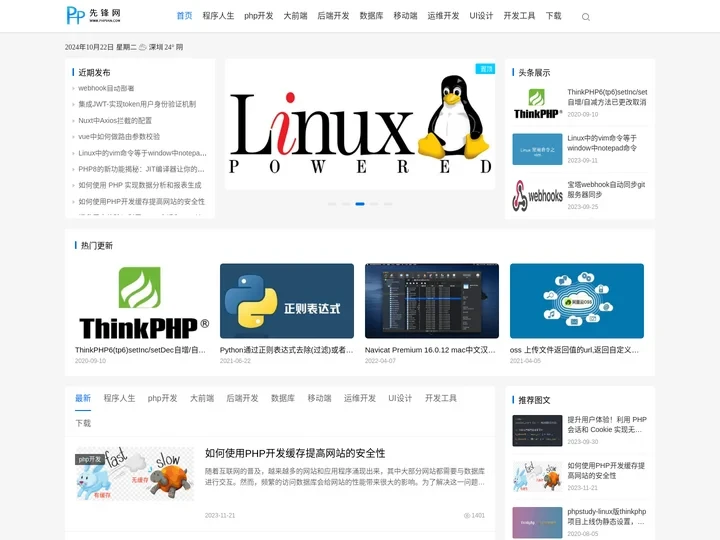
Task: Open 提升用户体验 PHP Cookie recommended post
Action: coord(607,425)
